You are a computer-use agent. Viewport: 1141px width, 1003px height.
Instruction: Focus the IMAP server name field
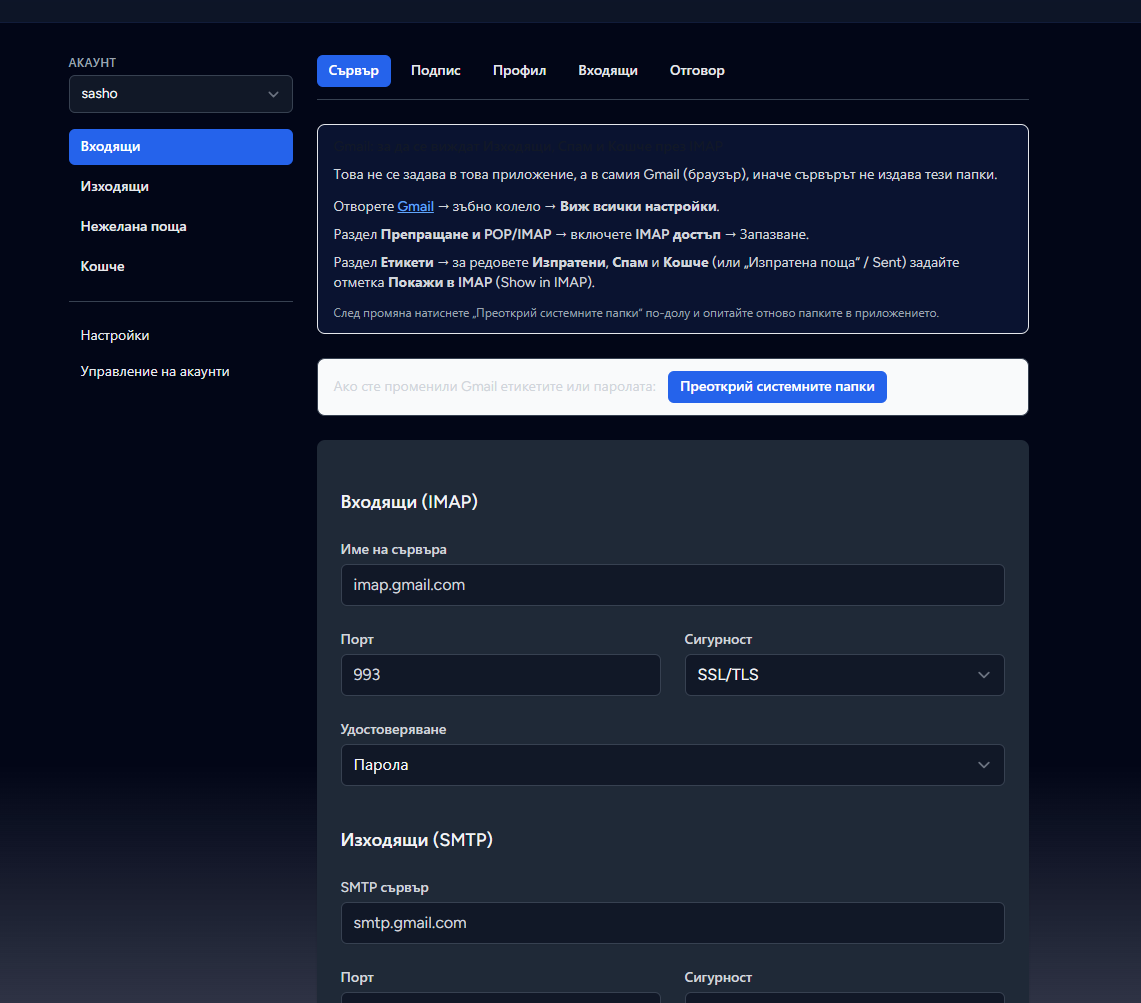click(672, 585)
